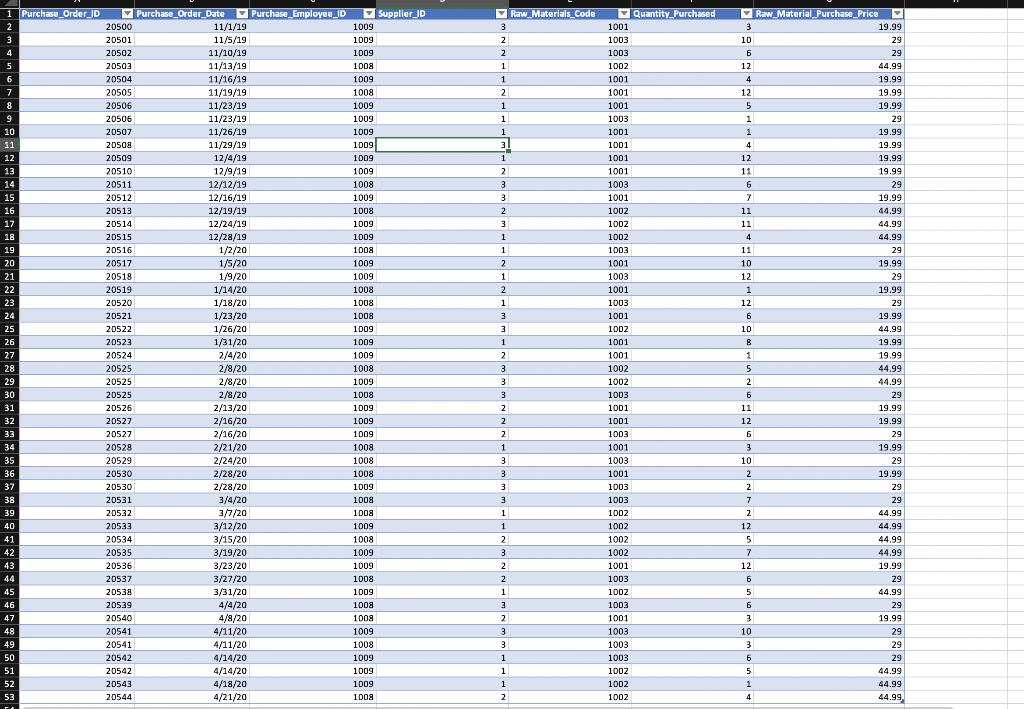Open the Purchase_Order_Date filter dropdown

240,14
